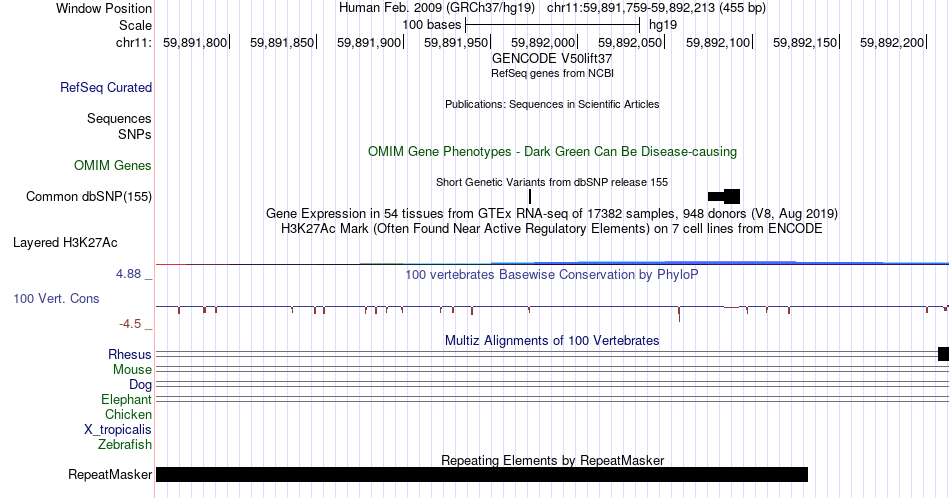Click Short Genetic Variants from dbSNP title
This screenshot has height=498, width=950.
coord(552,182)
